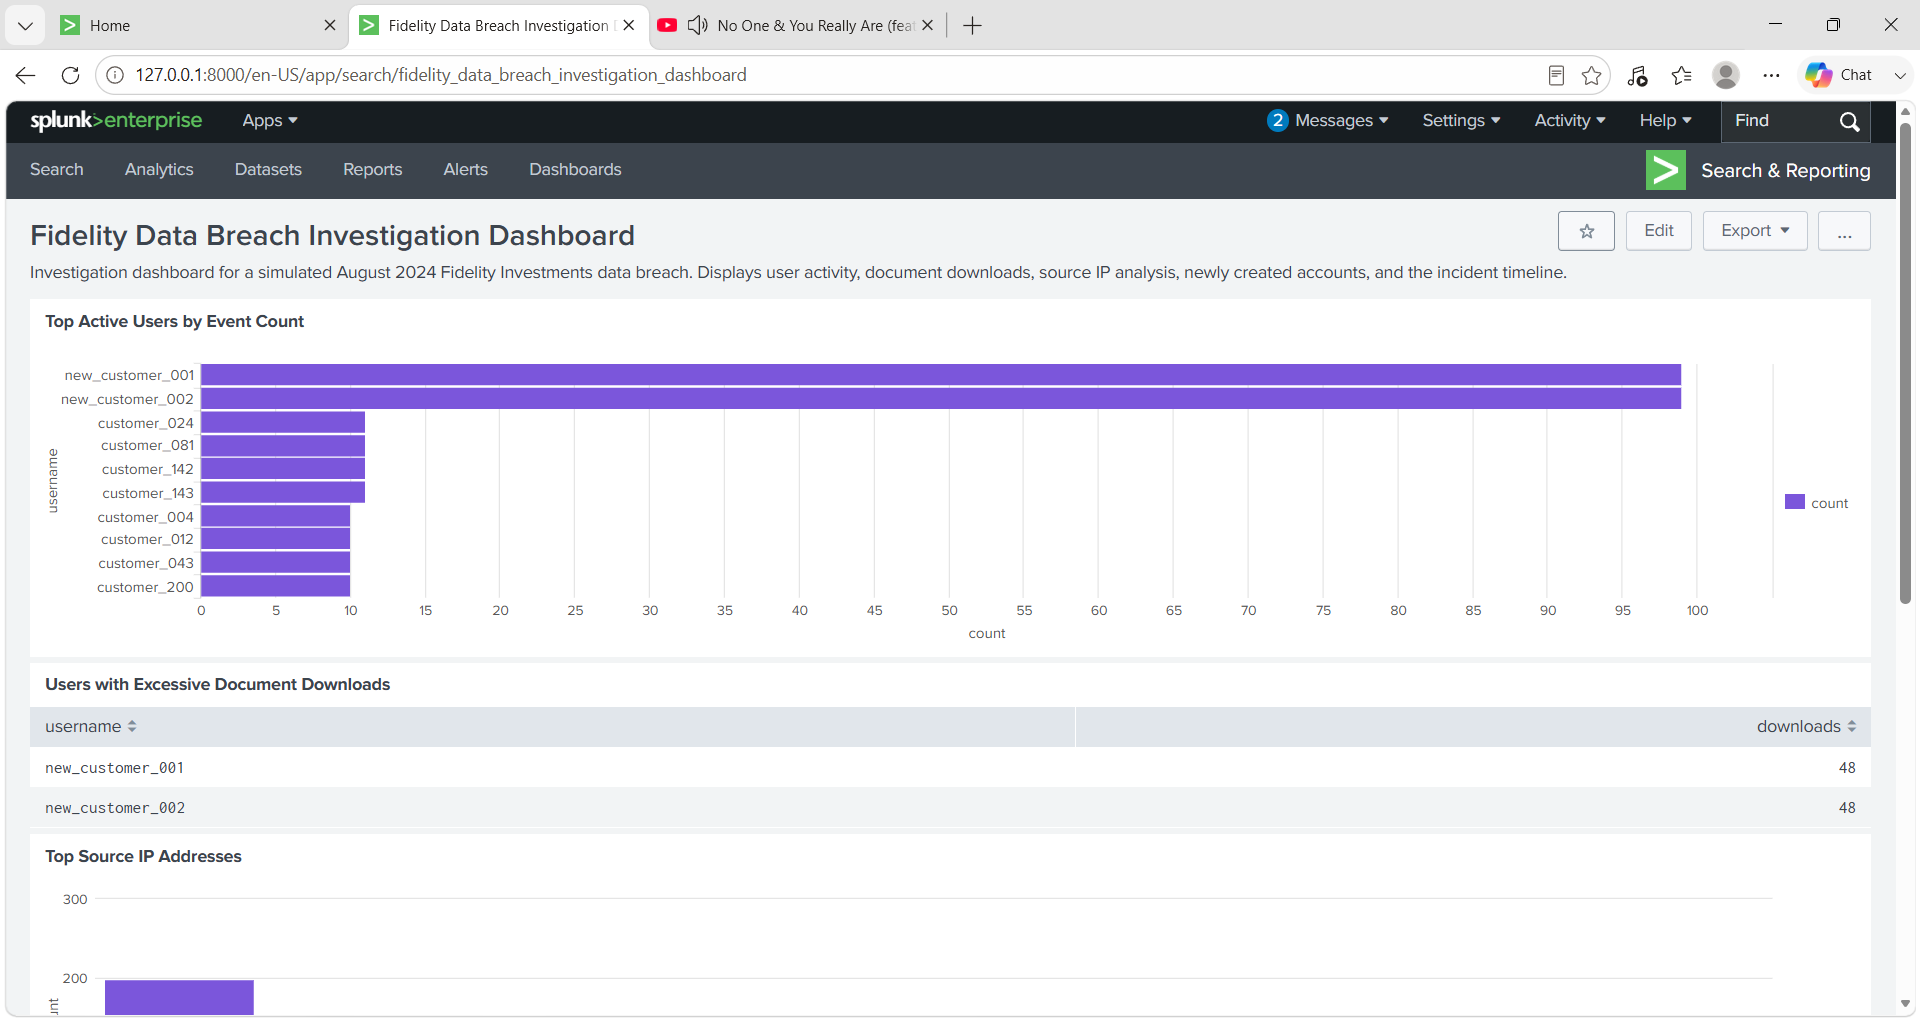Open the reading view icon in address bar
1920x1020 pixels.
(x=1556, y=75)
